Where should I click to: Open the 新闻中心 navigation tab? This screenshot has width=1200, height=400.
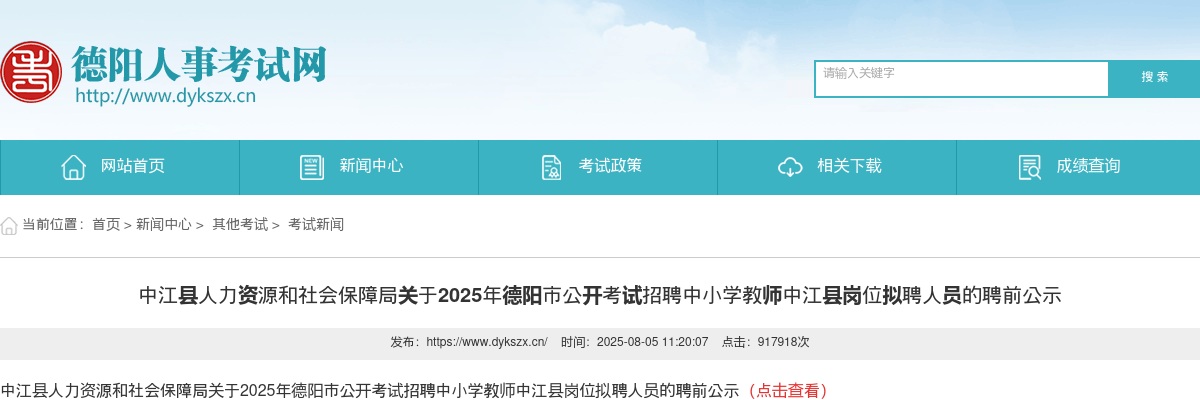(x=359, y=167)
